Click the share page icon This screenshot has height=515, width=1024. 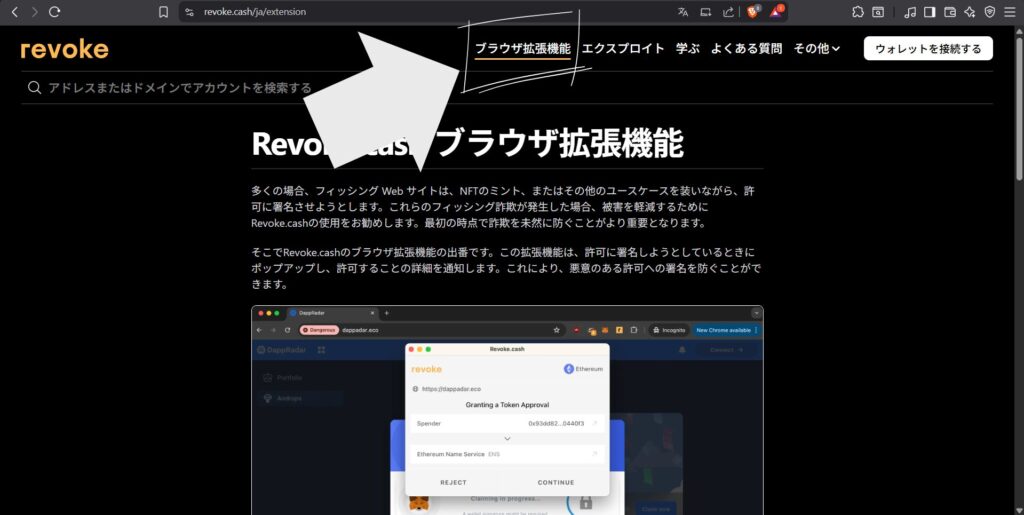[728, 12]
